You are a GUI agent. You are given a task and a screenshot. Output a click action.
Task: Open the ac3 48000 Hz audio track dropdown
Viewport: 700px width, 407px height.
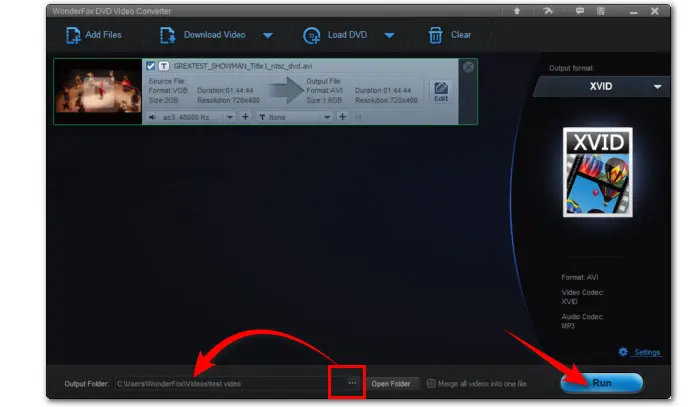(x=229, y=117)
